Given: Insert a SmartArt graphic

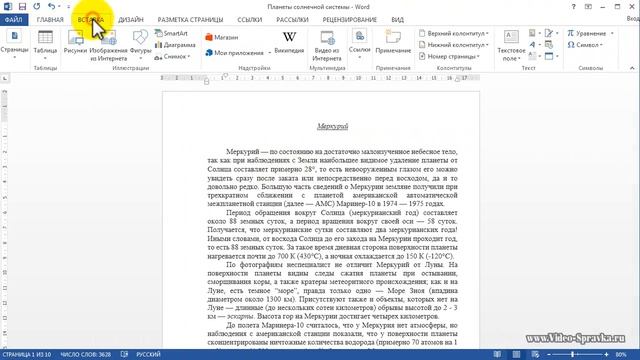Looking at the screenshot, I should coord(171,33).
